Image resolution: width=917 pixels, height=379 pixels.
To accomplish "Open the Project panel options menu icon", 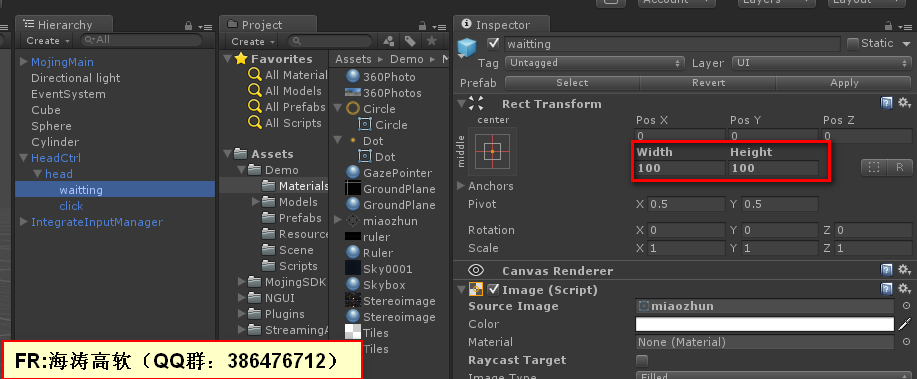I will pyautogui.click(x=439, y=27).
